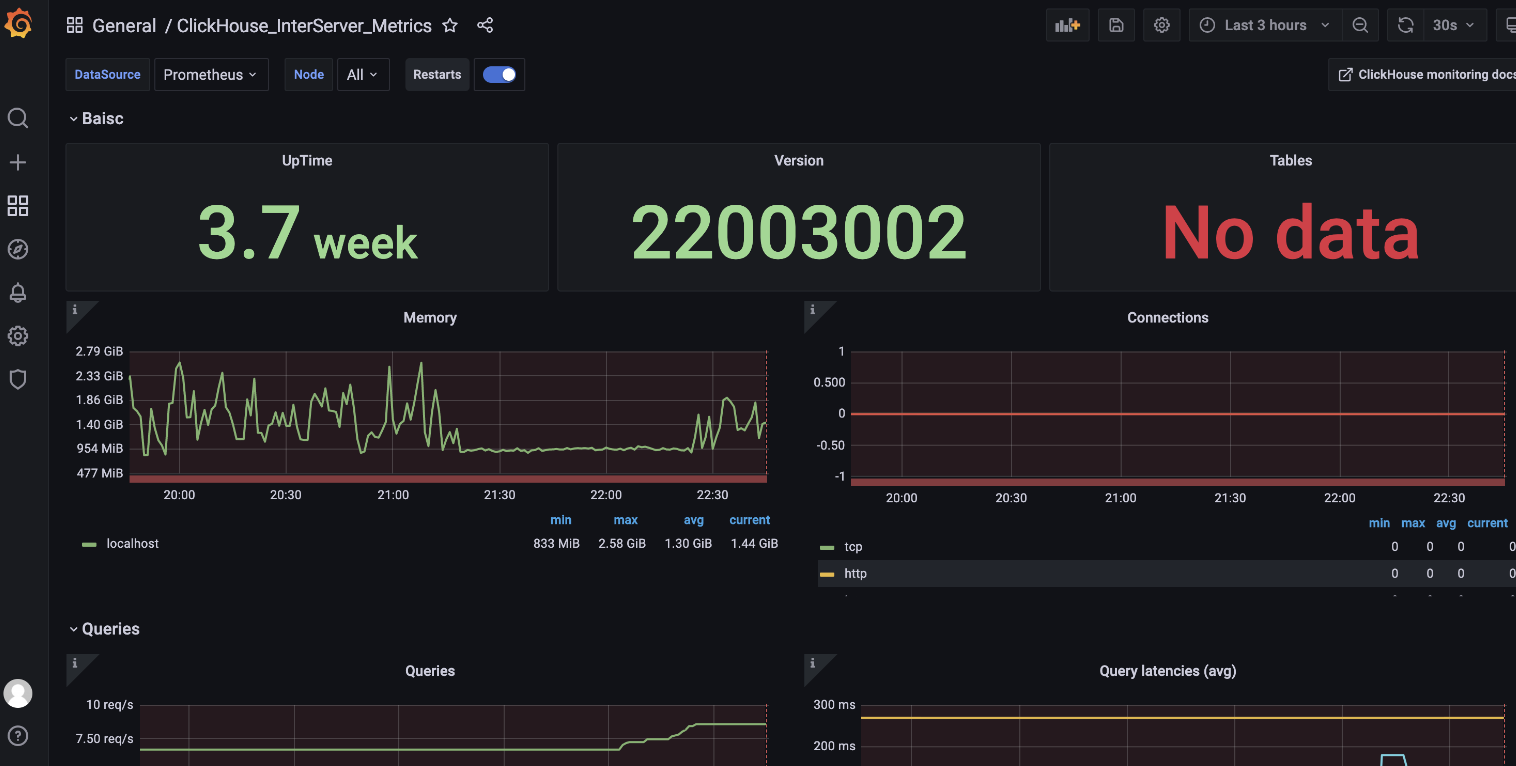
Task: Zoom out the time range
Action: click(1360, 25)
